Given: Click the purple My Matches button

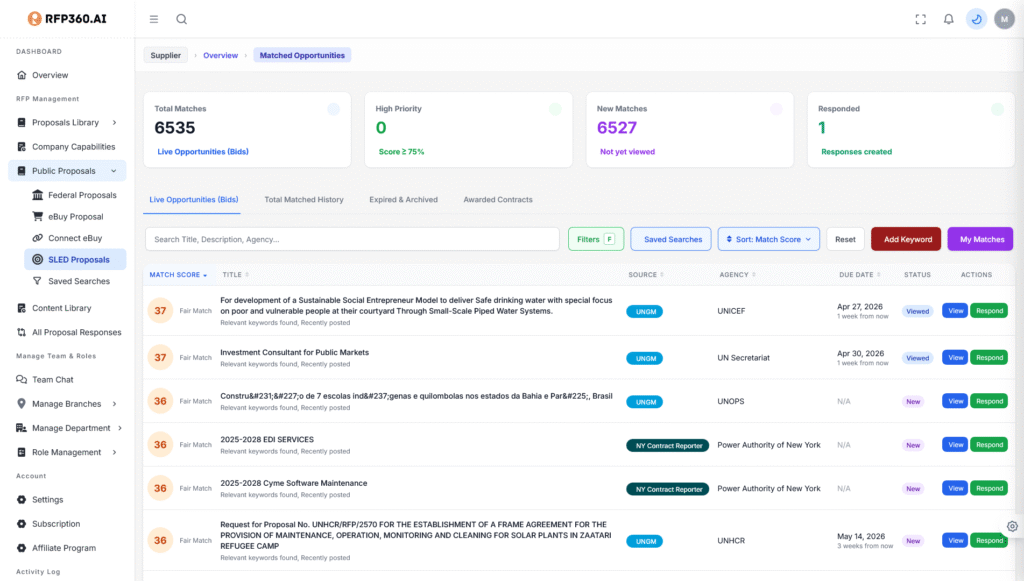Looking at the screenshot, I should pyautogui.click(x=980, y=240).
